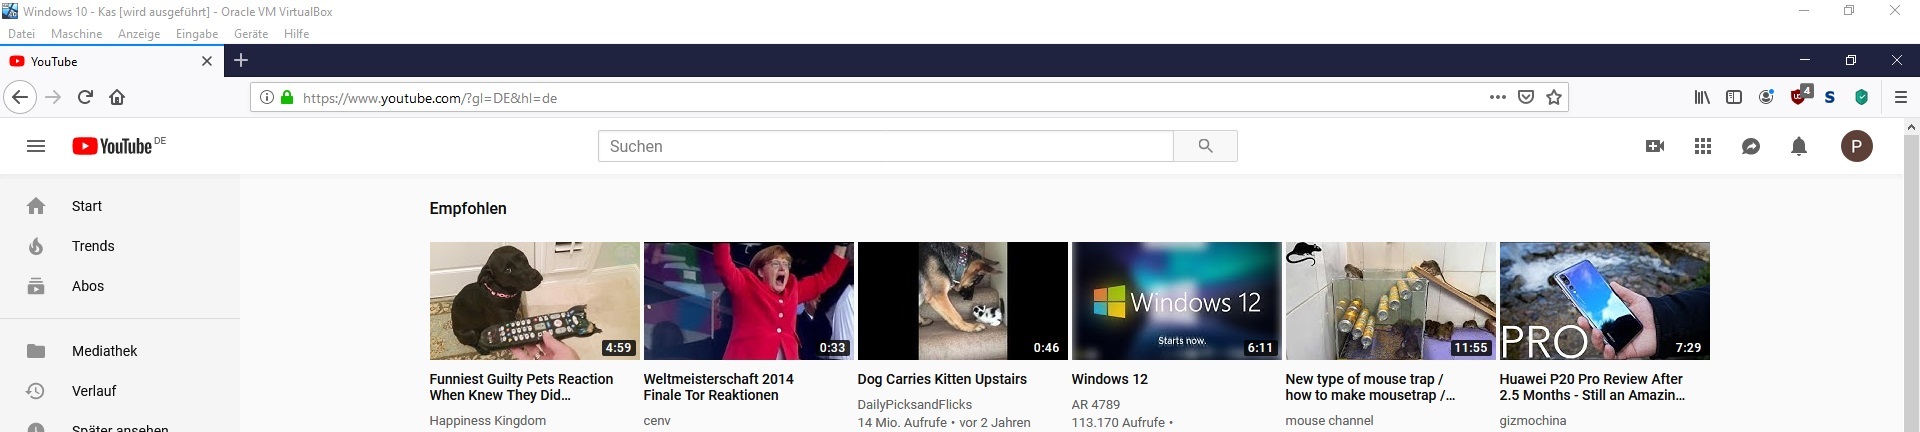The height and width of the screenshot is (432, 1920).
Task: Click the green padlock security icon
Action: 287,97
